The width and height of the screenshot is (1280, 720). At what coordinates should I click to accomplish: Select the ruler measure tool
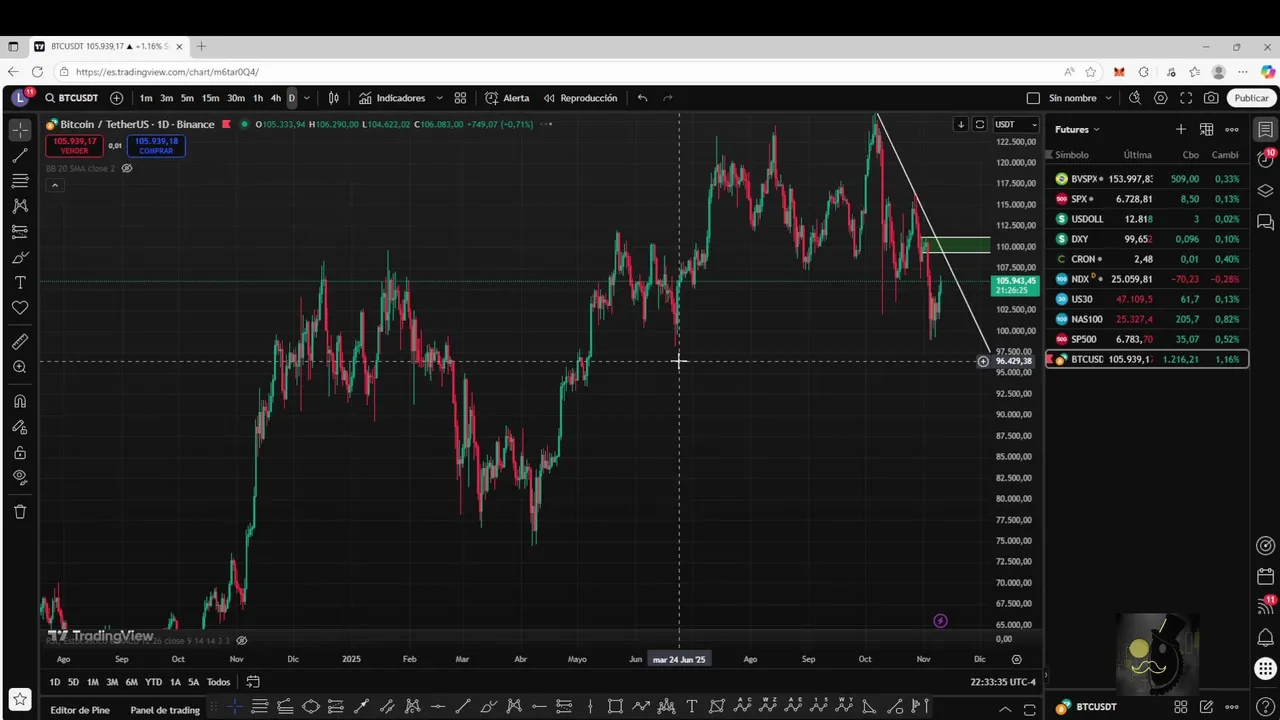pos(20,342)
